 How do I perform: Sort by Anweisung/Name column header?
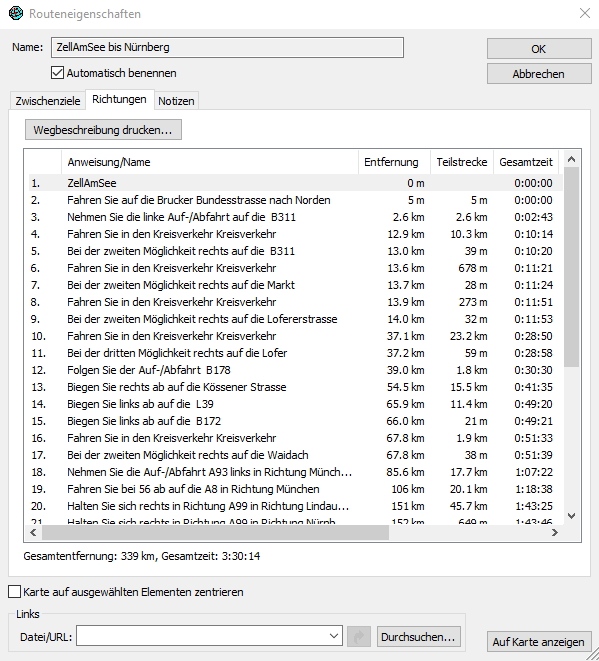[210, 162]
